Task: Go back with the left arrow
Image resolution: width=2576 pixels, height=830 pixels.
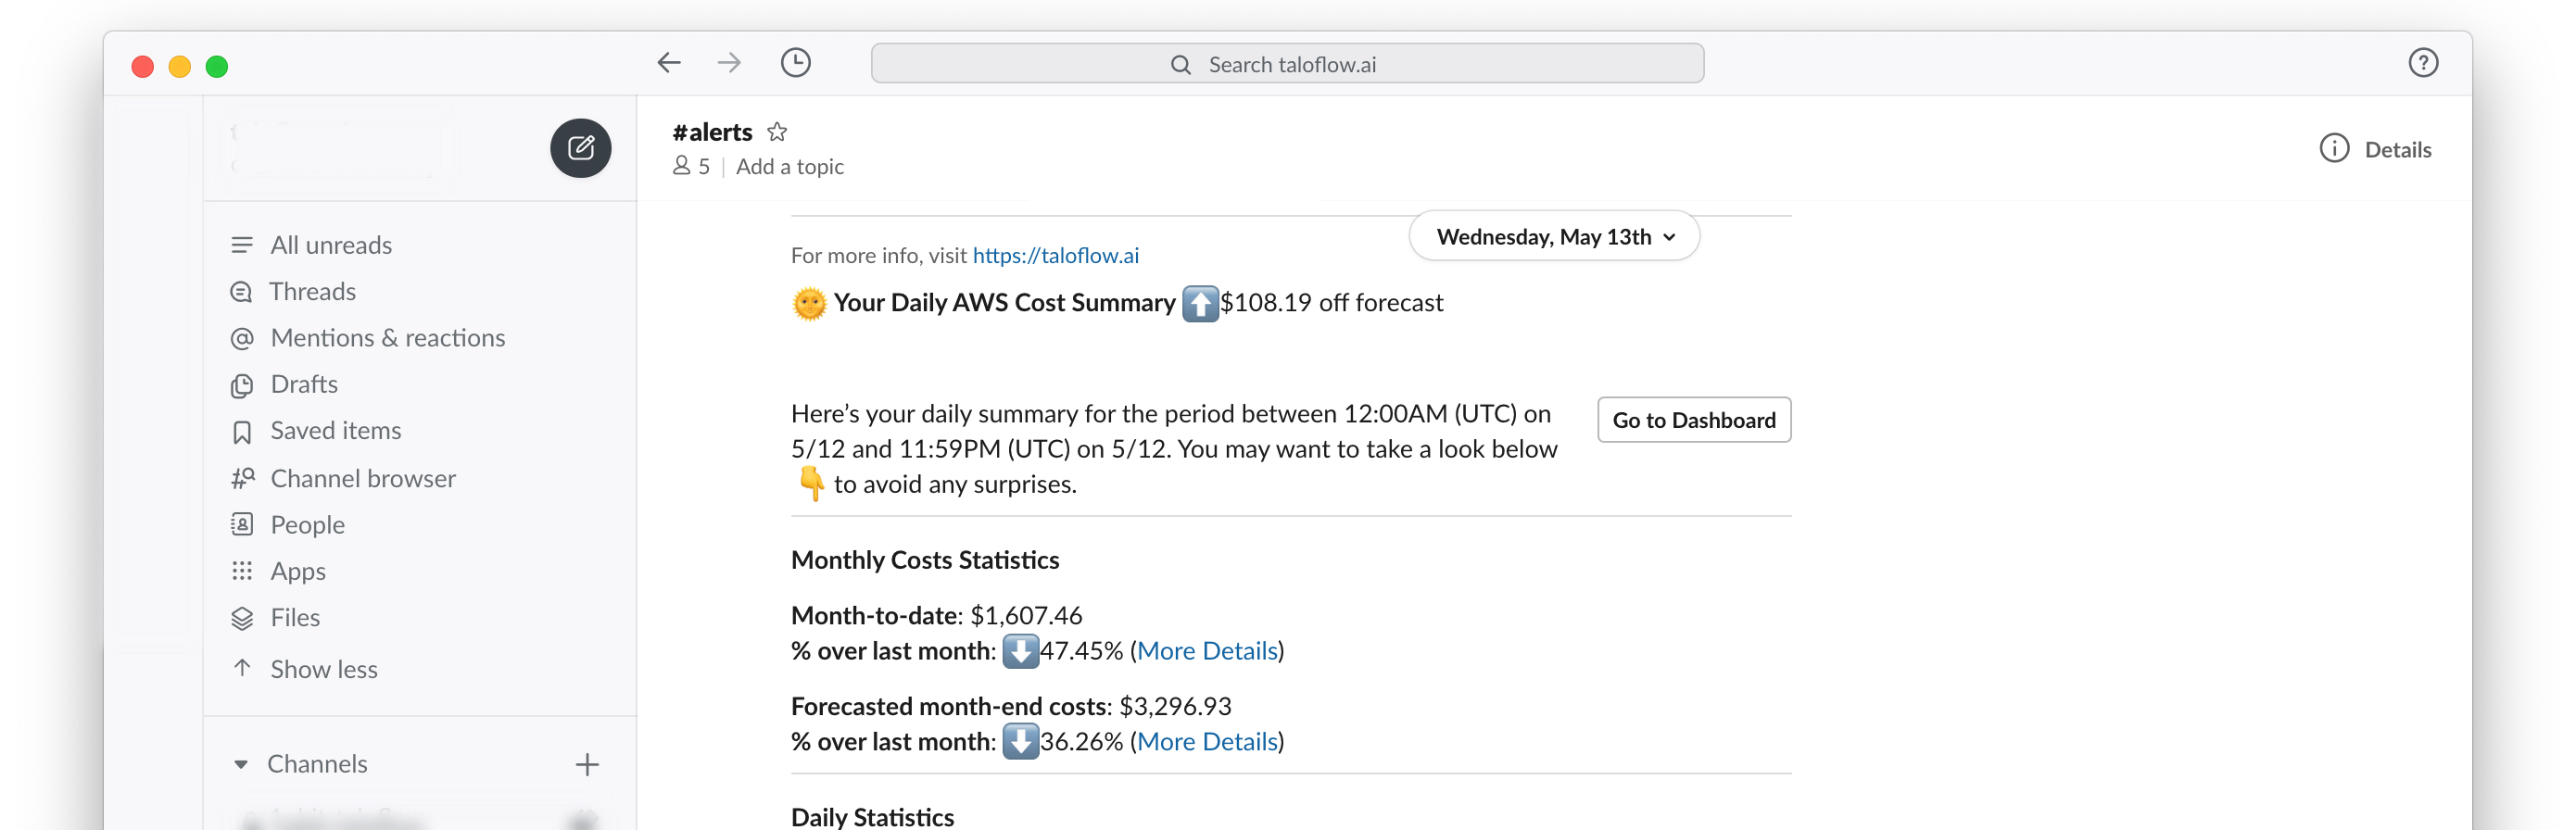Action: pos(669,63)
